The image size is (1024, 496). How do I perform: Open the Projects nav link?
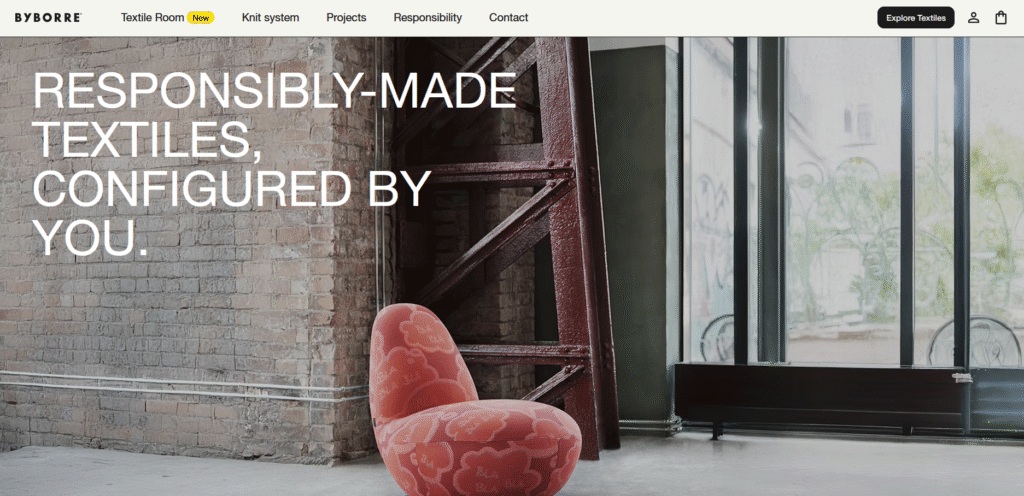pos(346,18)
